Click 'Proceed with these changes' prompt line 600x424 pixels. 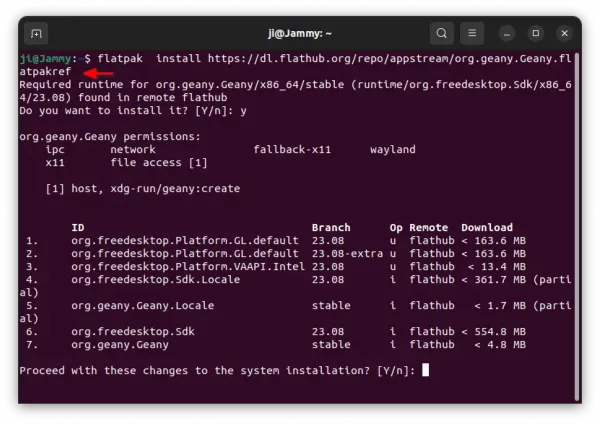[x=217, y=371]
